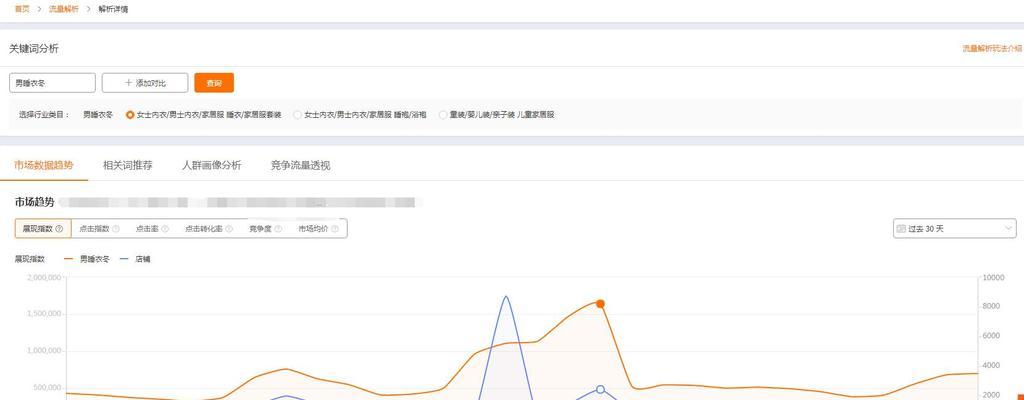Click 8000 right axis label

(x=991, y=307)
